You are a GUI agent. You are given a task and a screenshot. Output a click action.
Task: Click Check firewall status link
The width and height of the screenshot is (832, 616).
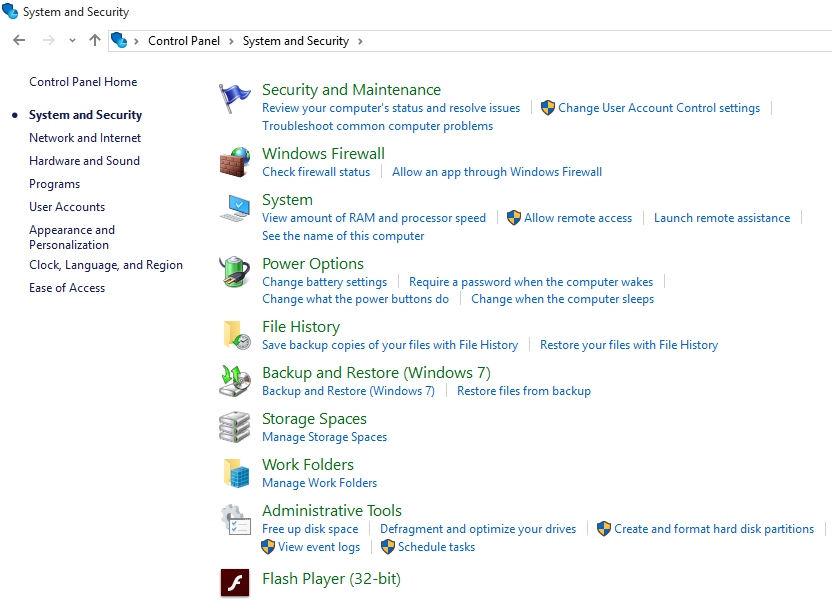coord(316,172)
